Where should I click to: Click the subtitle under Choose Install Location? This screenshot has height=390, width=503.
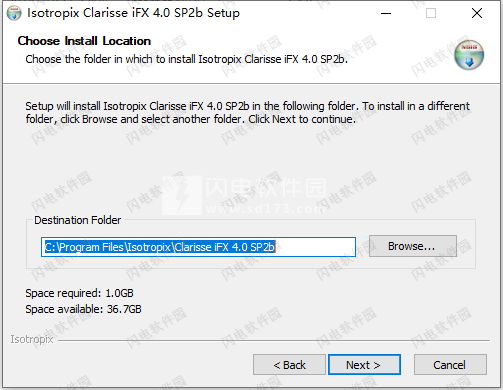point(187,59)
